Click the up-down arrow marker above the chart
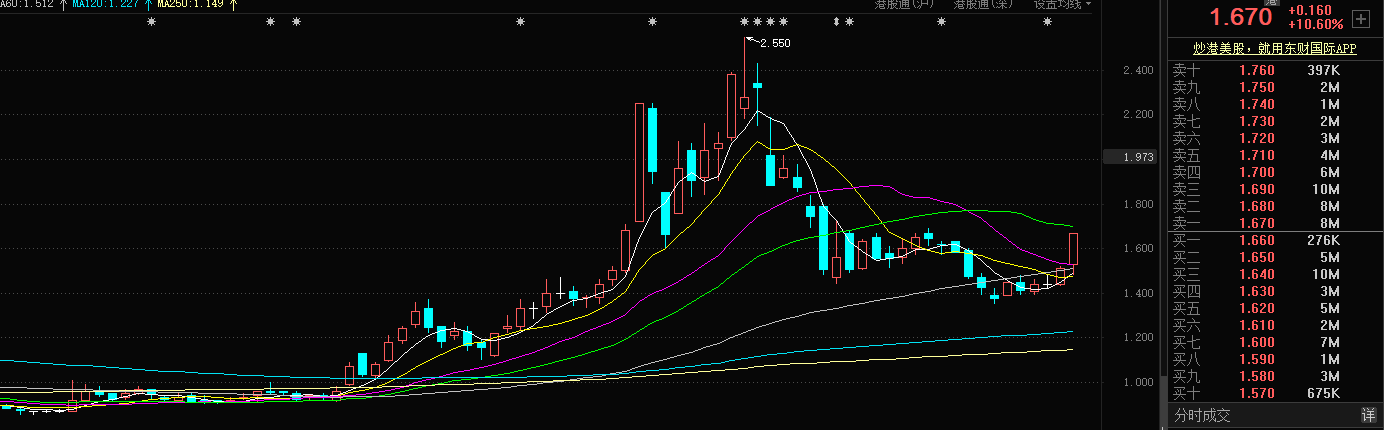This screenshot has height=430, width=1384. coord(837,22)
